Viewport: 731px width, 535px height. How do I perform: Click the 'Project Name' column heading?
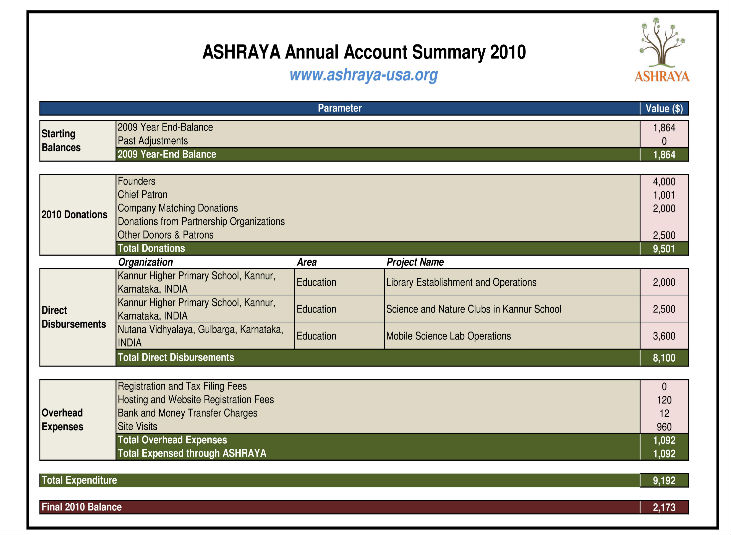click(415, 262)
